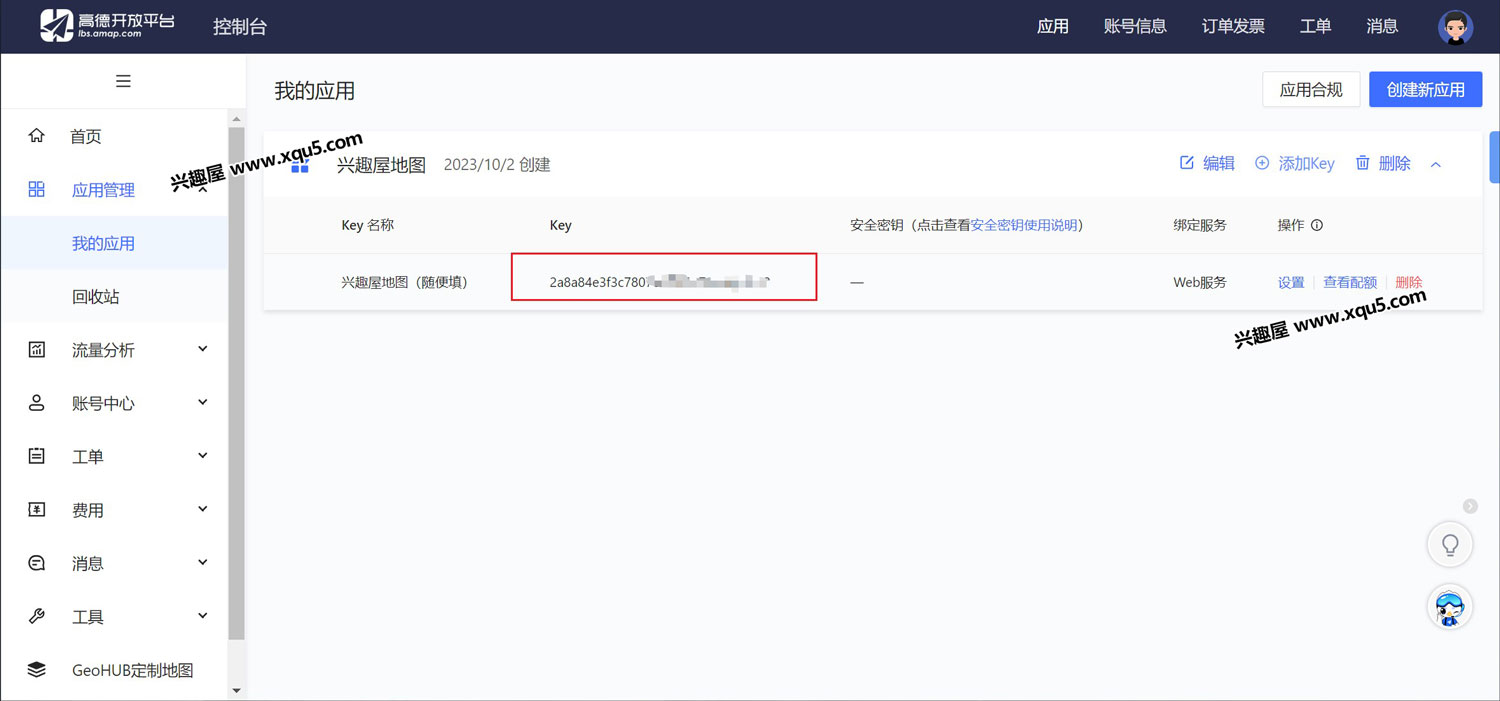Viewport: 1500px width, 701px height.
Task: Click the person icon beside 账号中心
Action: click(x=37, y=403)
